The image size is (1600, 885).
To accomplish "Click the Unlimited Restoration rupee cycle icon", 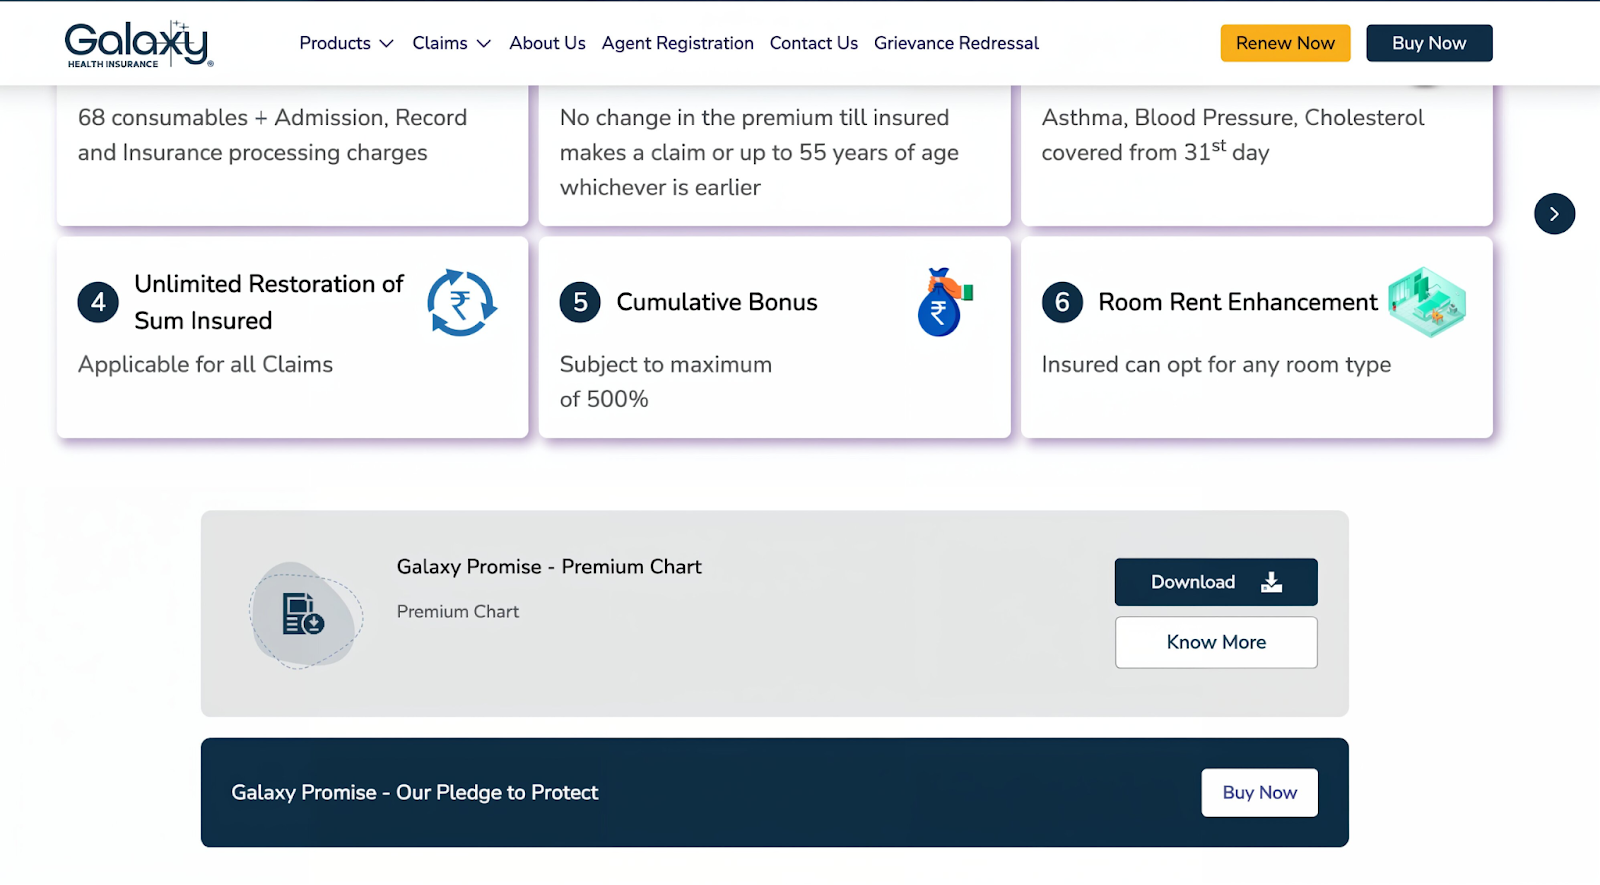I will pos(461,302).
